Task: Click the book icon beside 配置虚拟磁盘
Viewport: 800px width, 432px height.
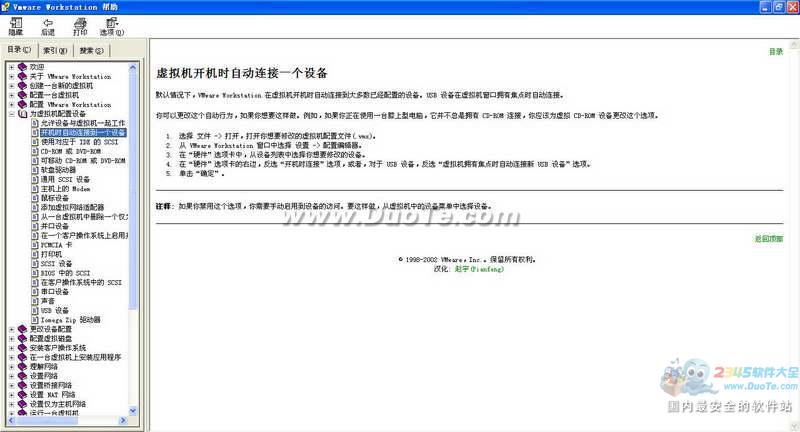Action: pos(22,338)
